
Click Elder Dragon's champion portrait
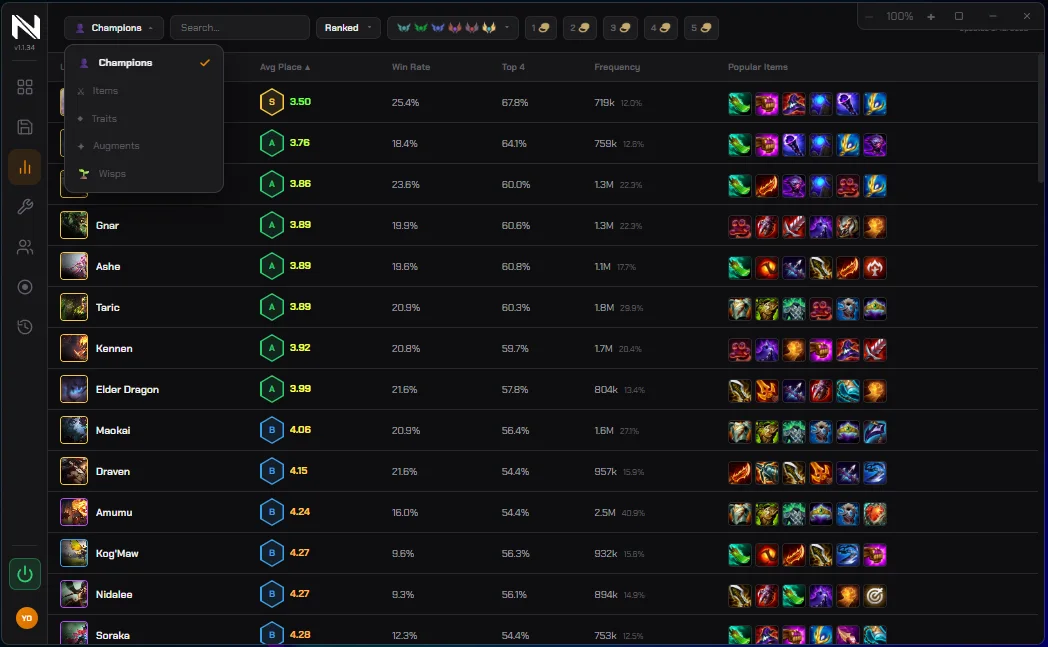point(74,389)
